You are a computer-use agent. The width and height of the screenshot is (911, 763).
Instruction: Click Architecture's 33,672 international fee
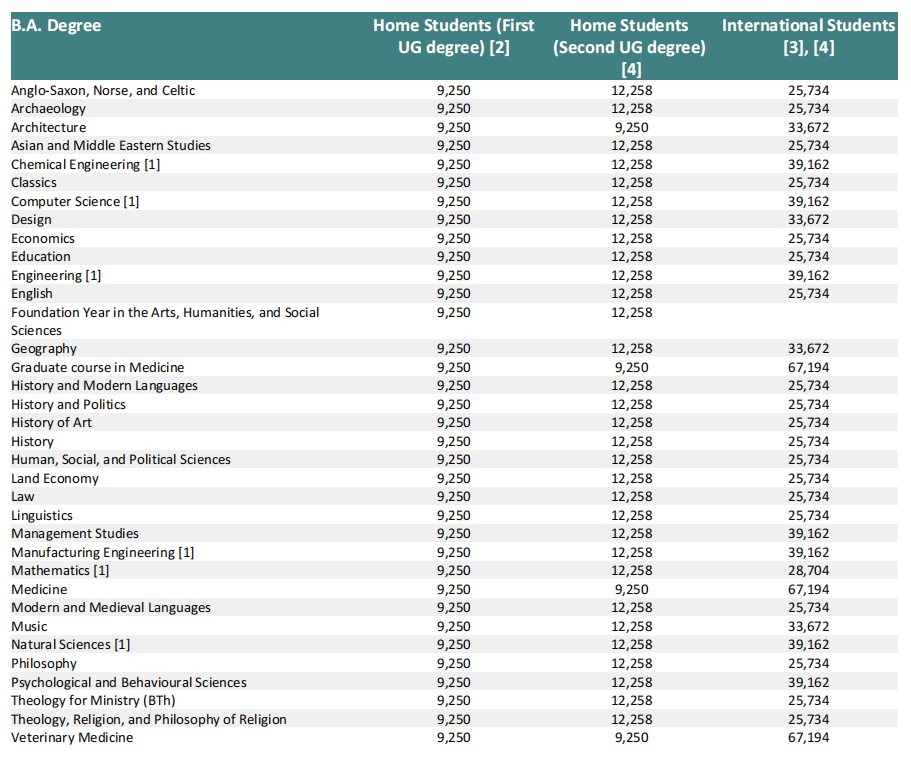pos(808,127)
